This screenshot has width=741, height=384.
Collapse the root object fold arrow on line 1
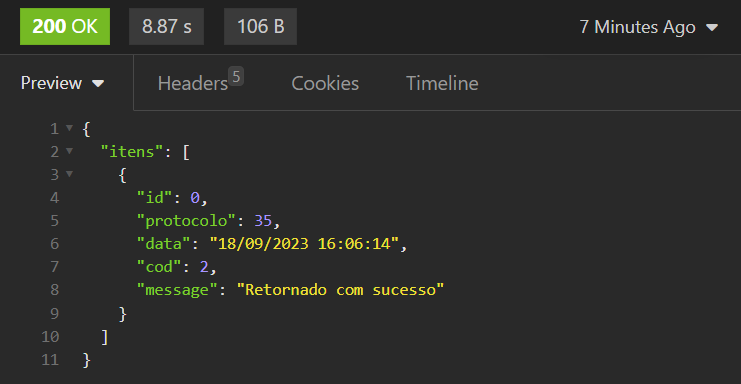pos(69,128)
